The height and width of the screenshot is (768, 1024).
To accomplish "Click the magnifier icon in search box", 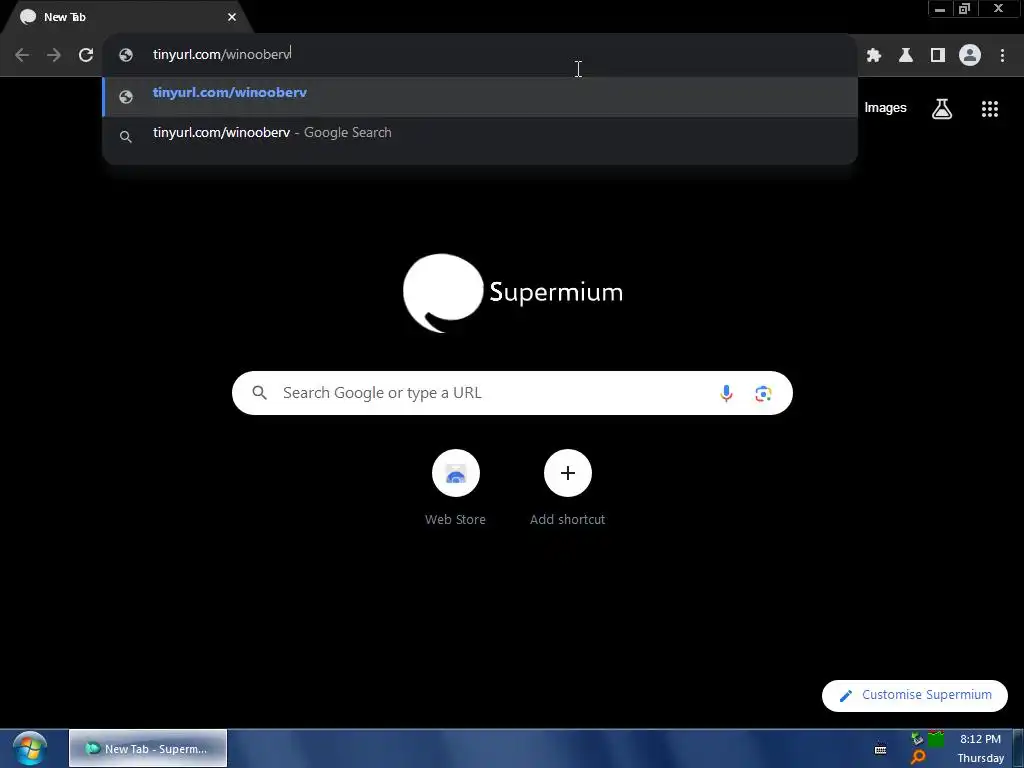I will click(x=259, y=392).
